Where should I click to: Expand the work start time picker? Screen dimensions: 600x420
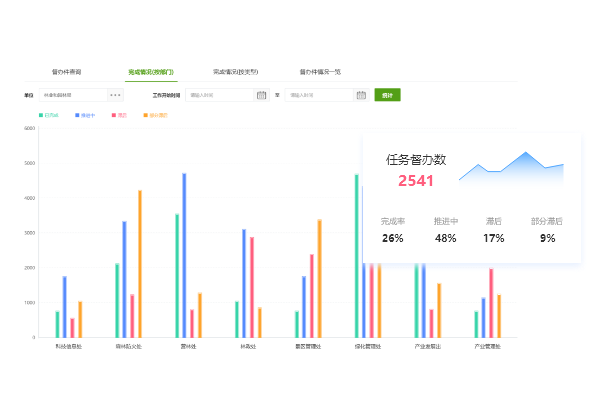(x=220, y=95)
